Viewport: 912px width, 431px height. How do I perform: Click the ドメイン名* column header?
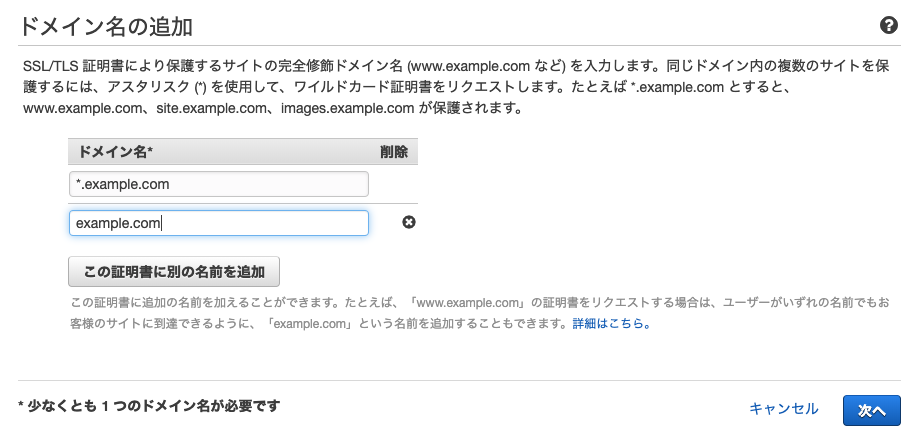(116, 152)
